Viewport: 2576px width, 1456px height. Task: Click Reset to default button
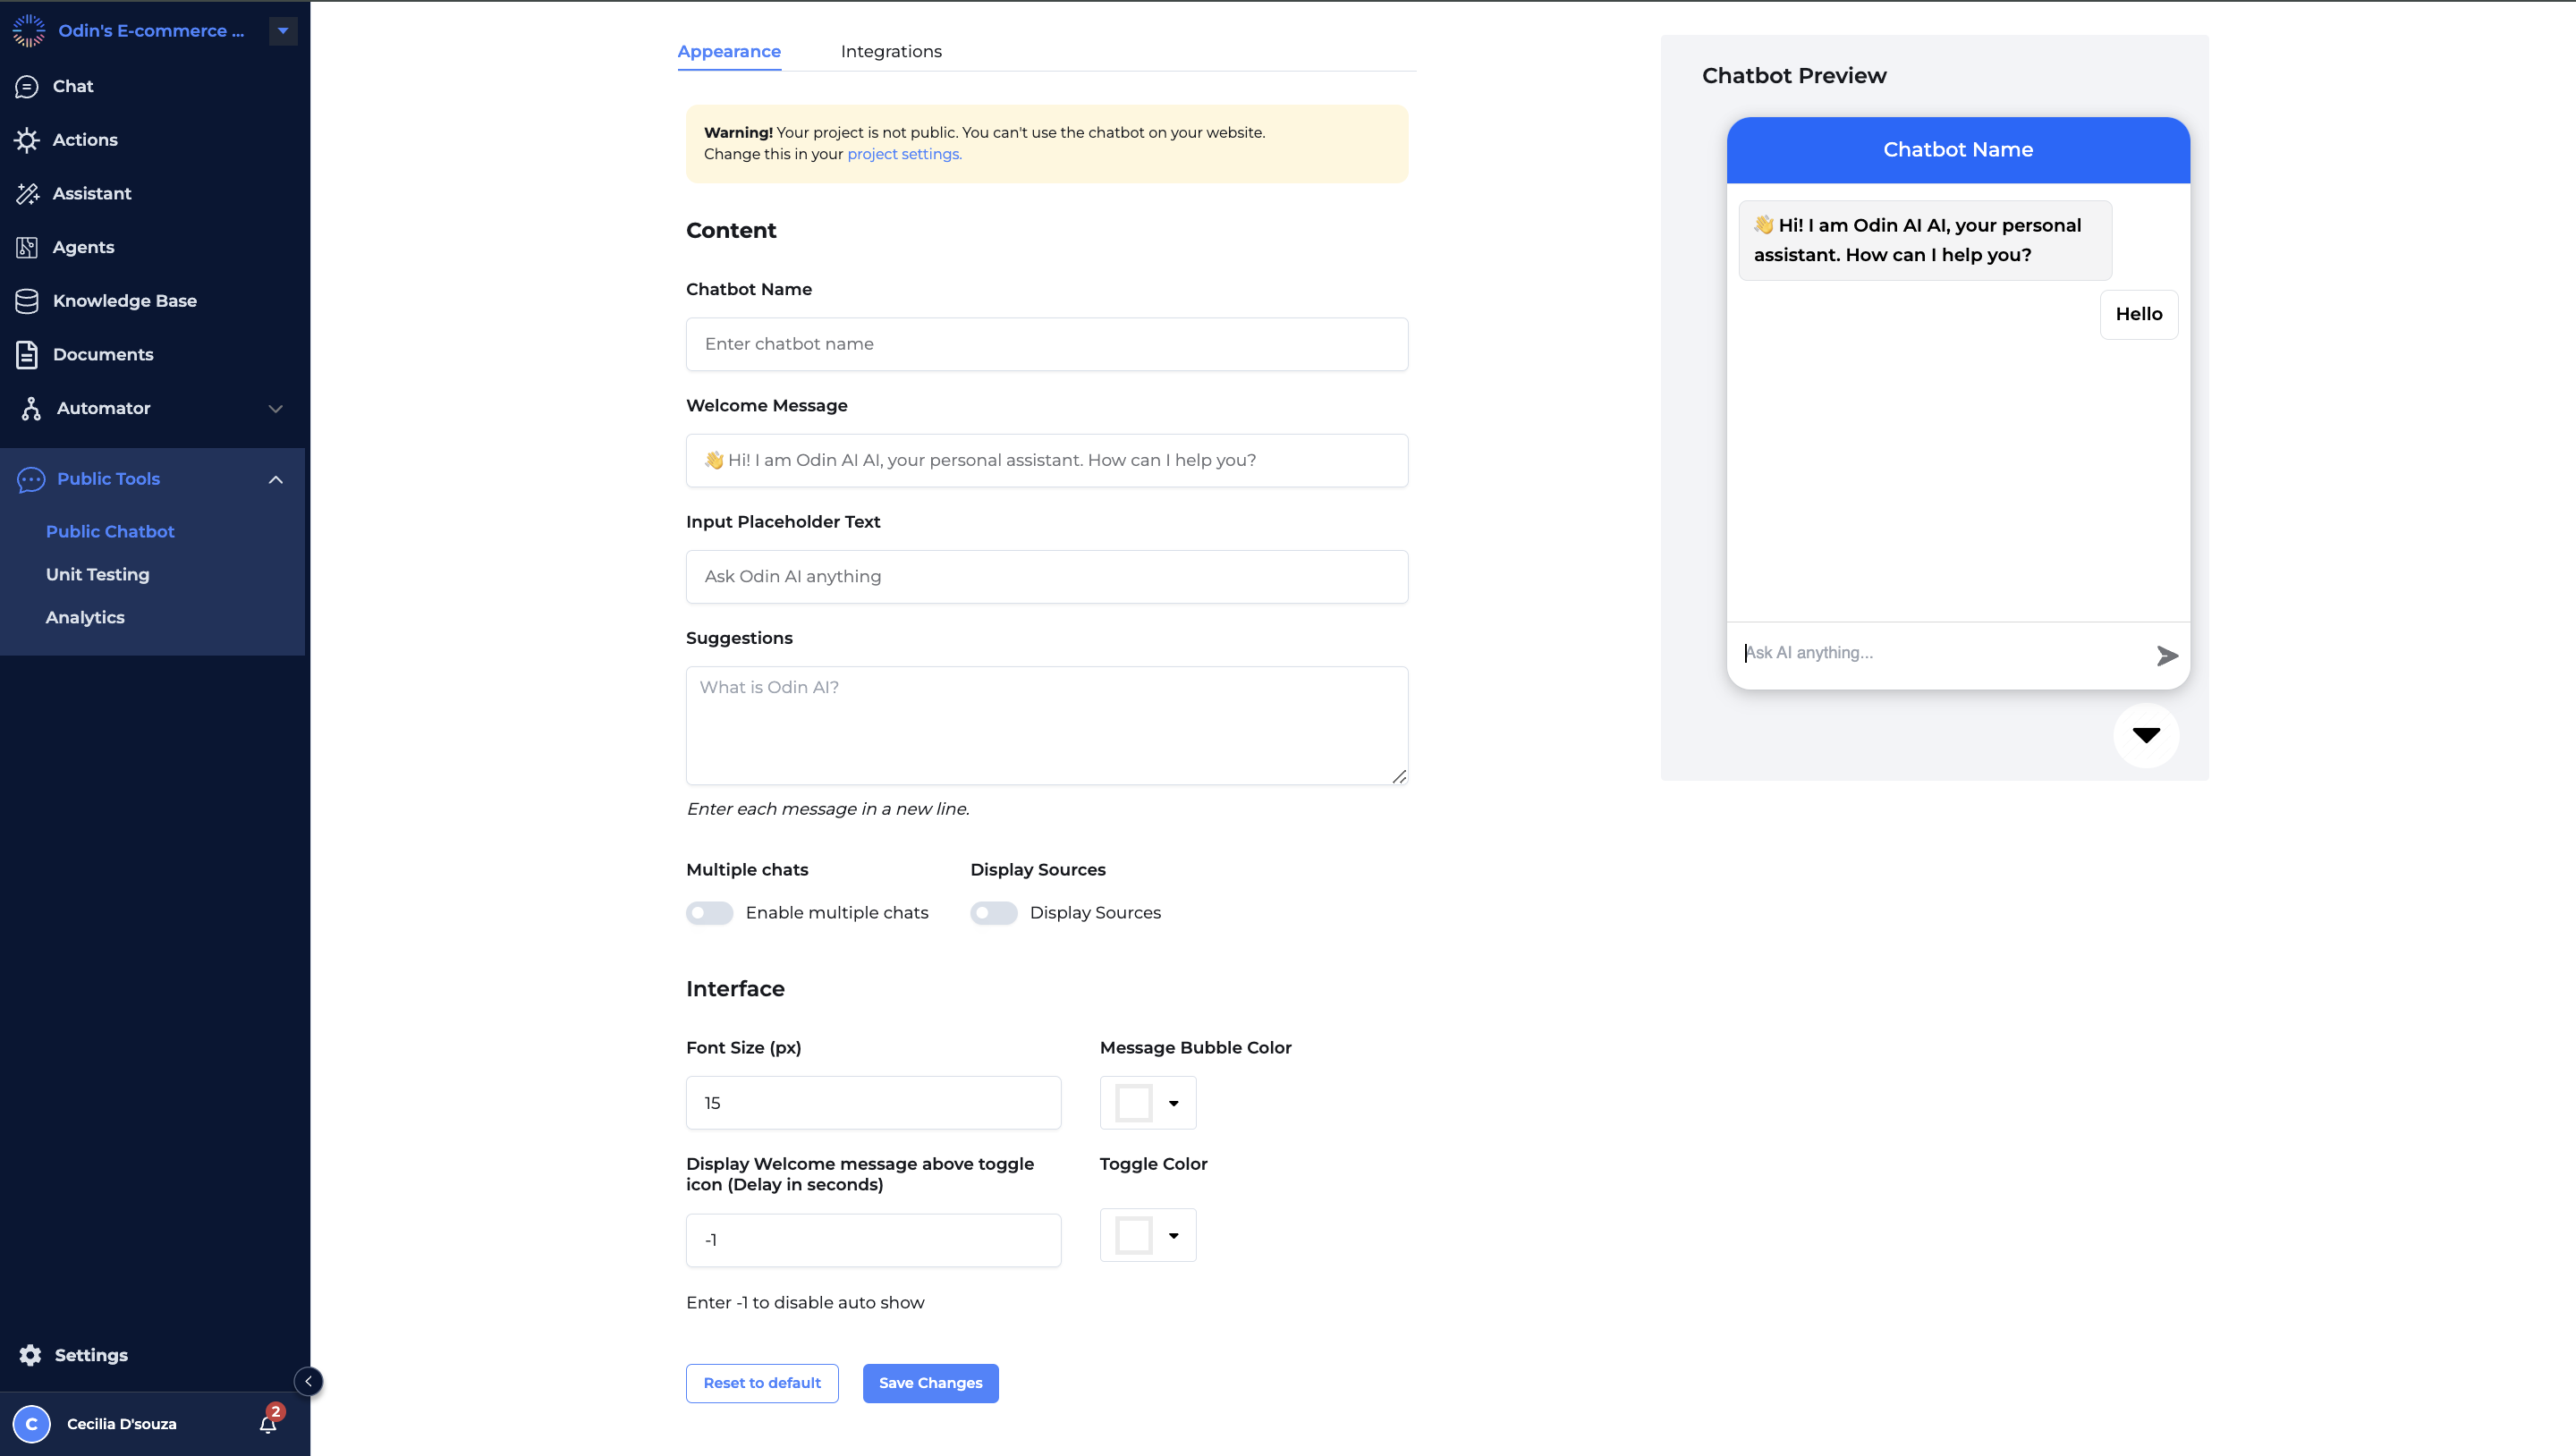pos(761,1382)
